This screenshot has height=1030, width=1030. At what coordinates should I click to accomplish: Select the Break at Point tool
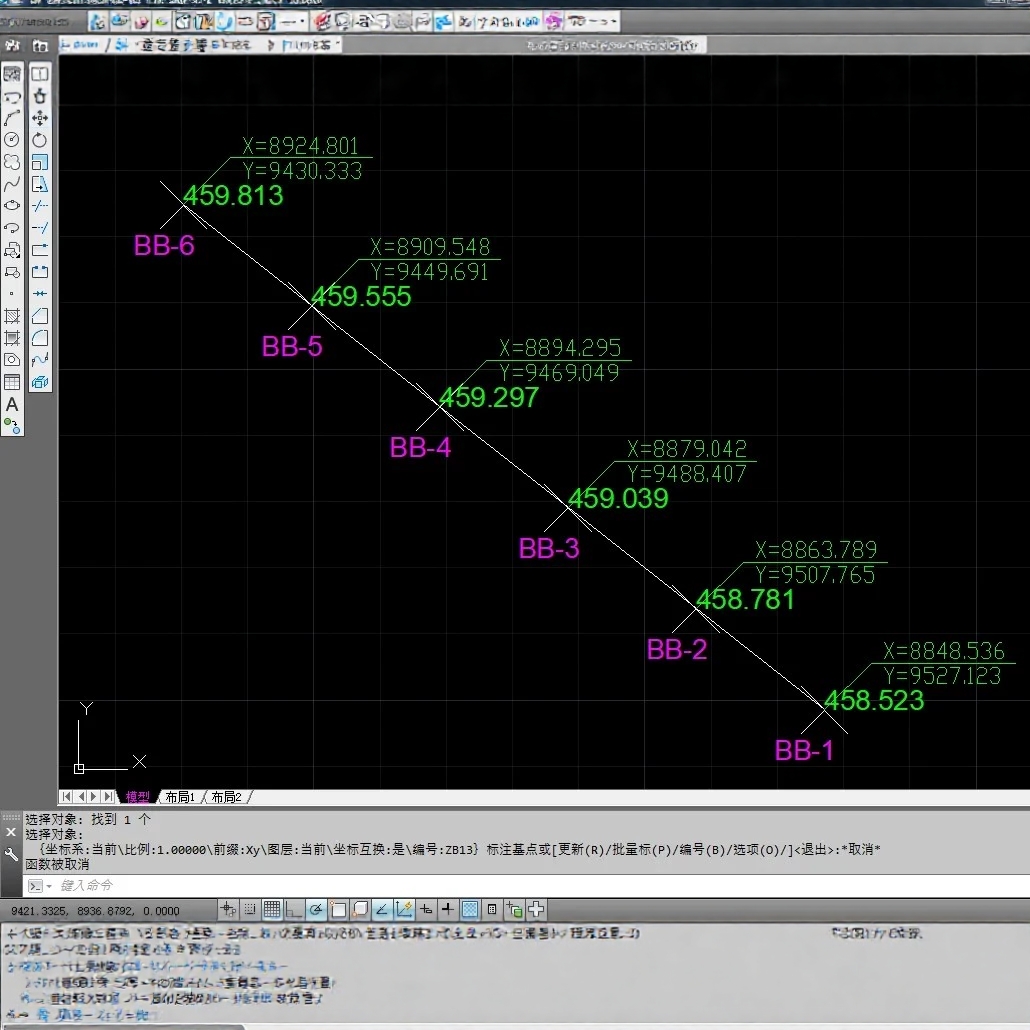click(40, 250)
